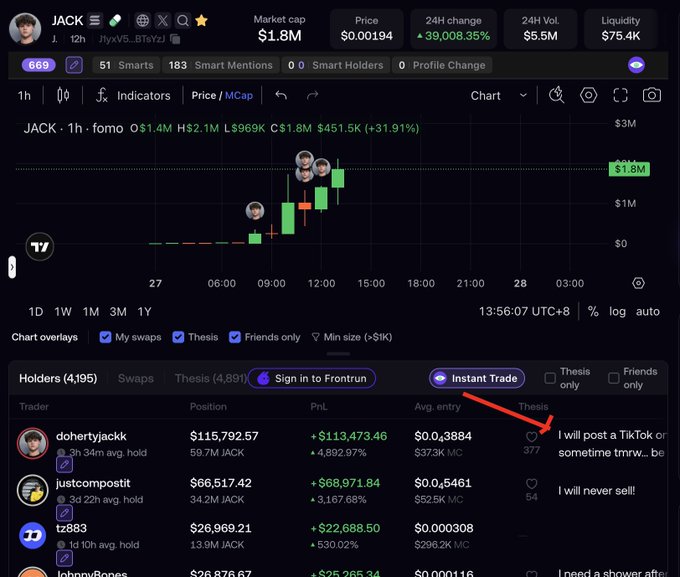Switch chart to MCap view
Image resolution: width=680 pixels, height=577 pixels.
(239, 95)
